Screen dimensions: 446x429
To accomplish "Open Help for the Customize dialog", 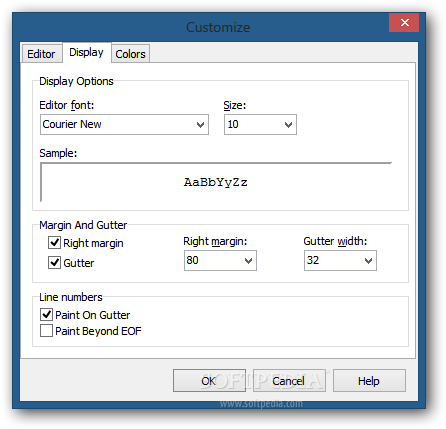I will point(369,380).
